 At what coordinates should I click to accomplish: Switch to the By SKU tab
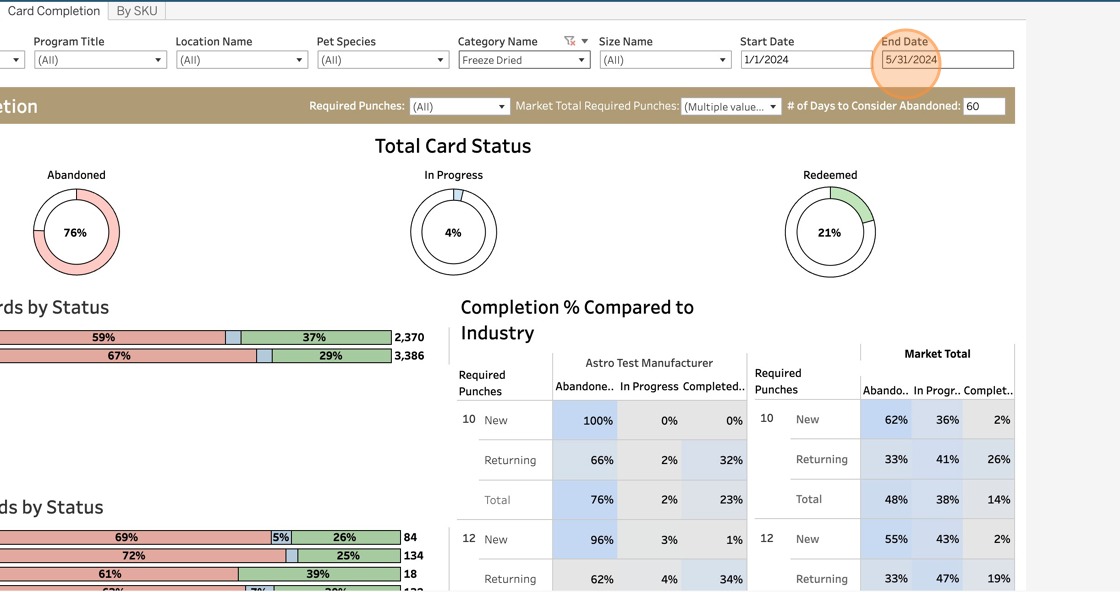[x=137, y=11]
